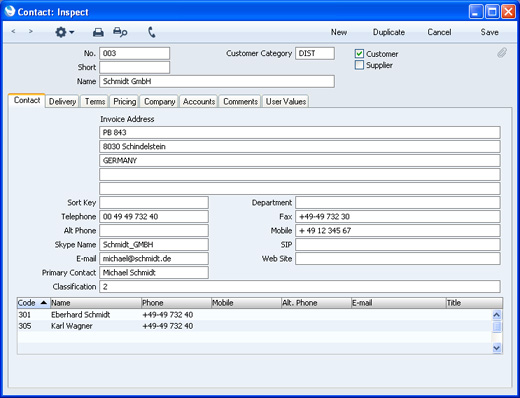Switch to the Contact tab

pos(27,100)
